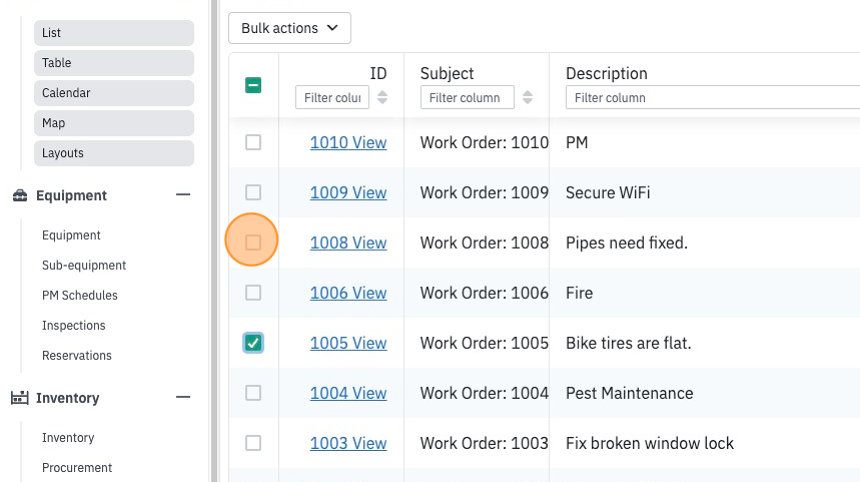The image size is (860, 482).
Task: Open Inspections in sidebar
Action: click(x=73, y=326)
